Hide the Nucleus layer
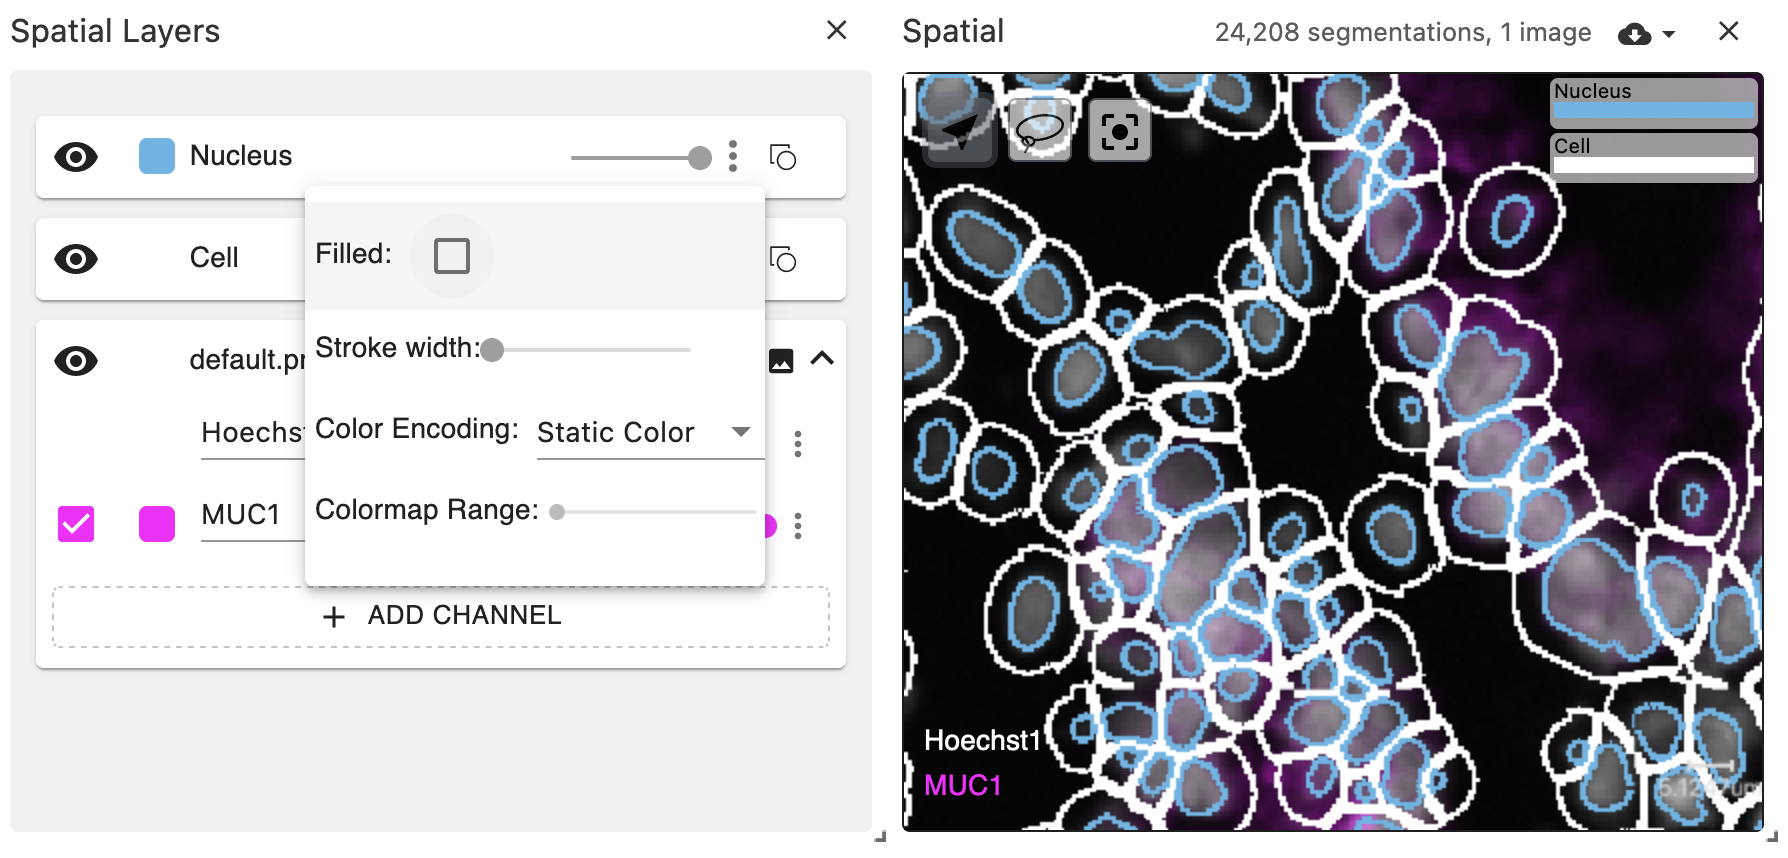The height and width of the screenshot is (858, 1788). coord(76,156)
